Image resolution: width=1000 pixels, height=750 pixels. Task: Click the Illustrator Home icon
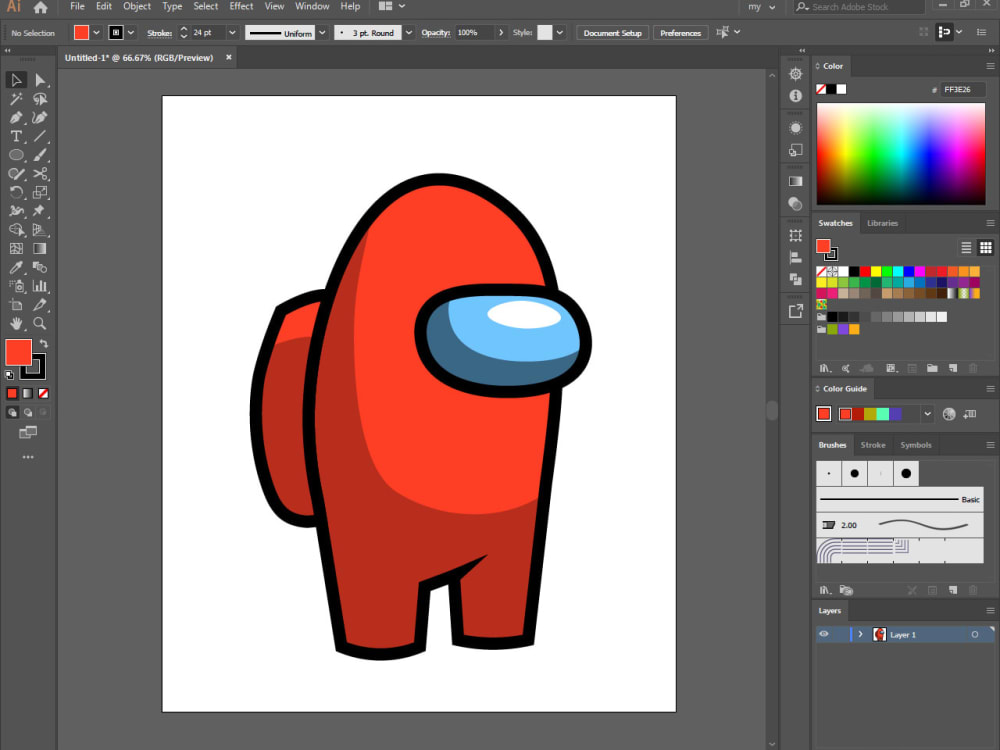(x=40, y=7)
